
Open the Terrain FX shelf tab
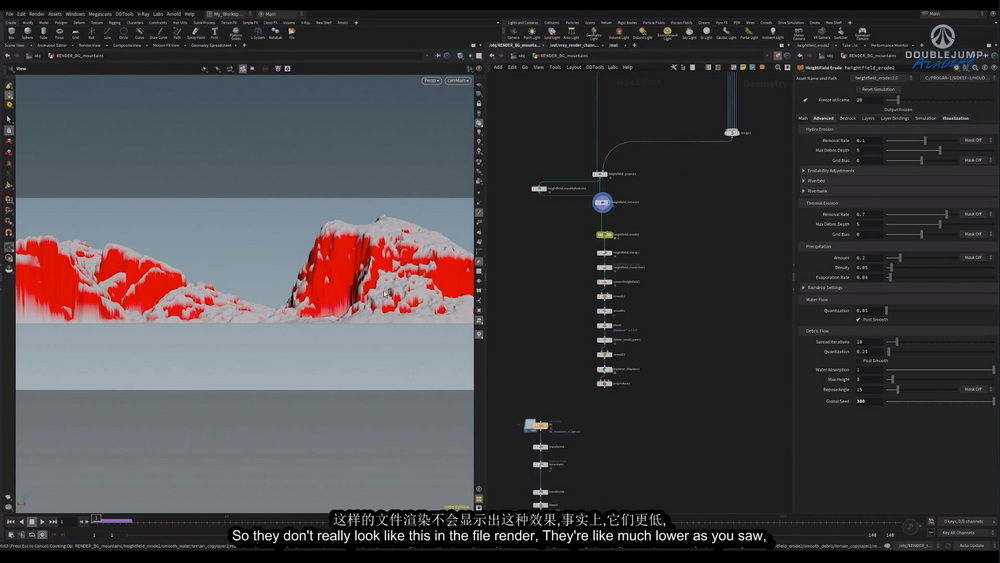228,23
